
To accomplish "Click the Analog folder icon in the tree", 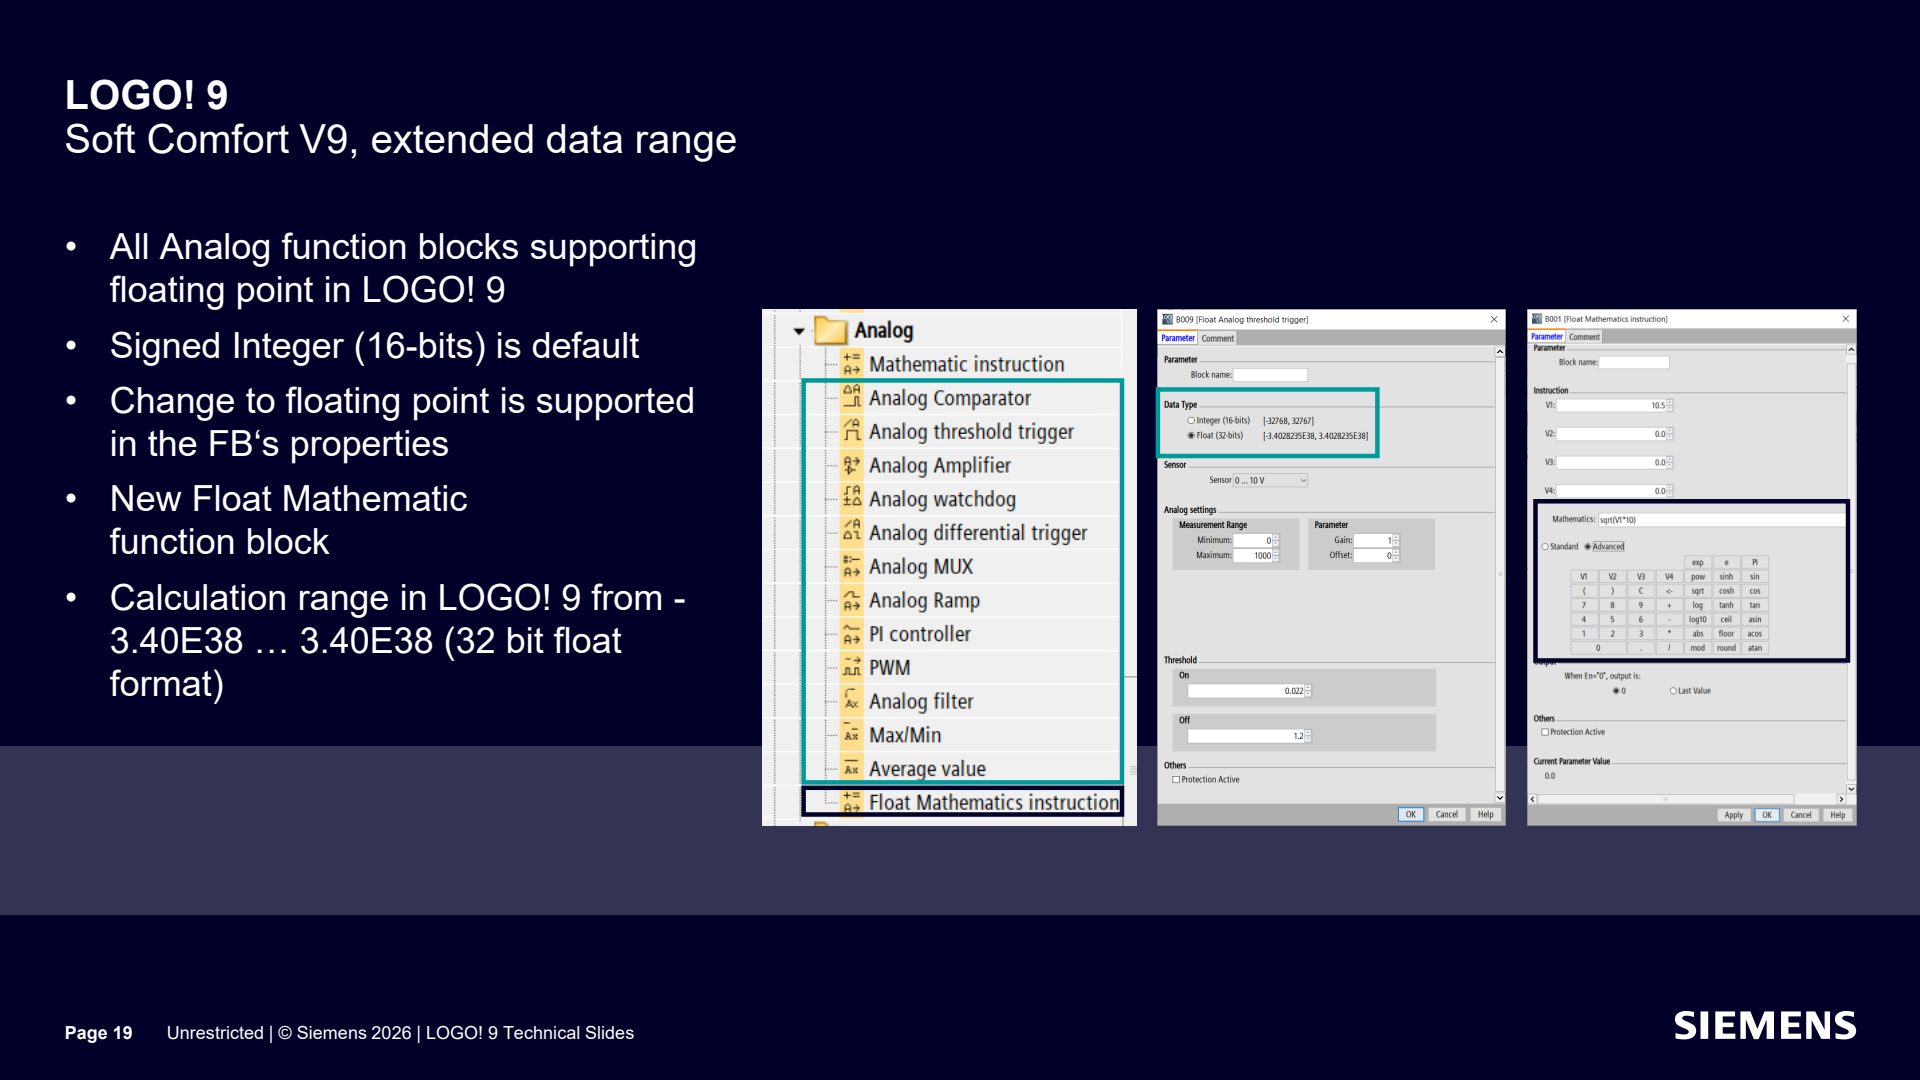I will [830, 330].
